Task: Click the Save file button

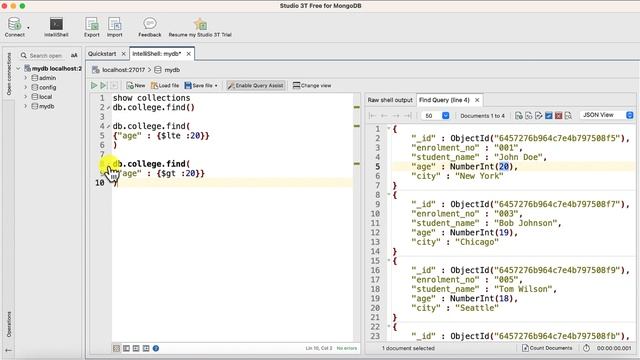Action: pyautogui.click(x=199, y=85)
